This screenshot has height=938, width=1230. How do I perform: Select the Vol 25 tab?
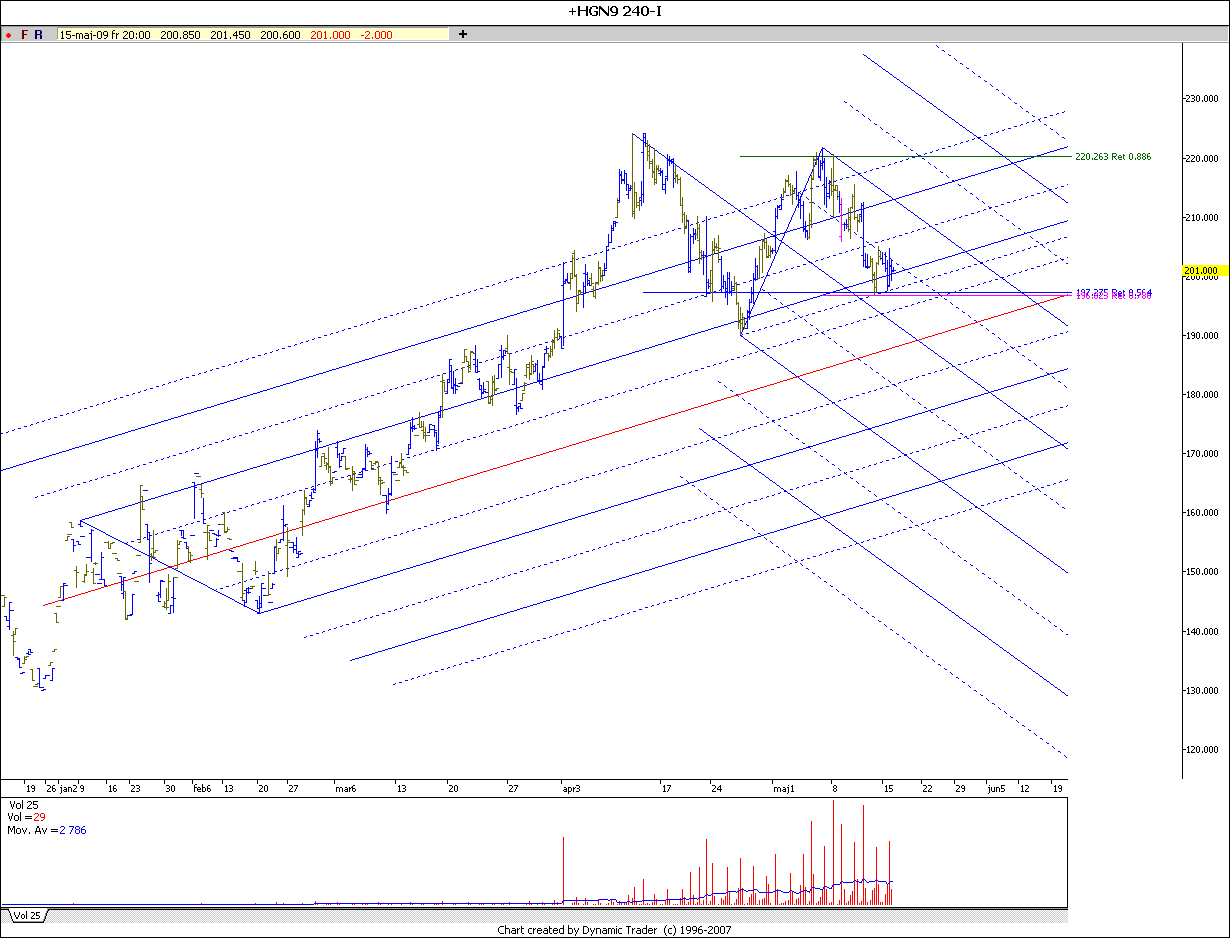point(26,915)
